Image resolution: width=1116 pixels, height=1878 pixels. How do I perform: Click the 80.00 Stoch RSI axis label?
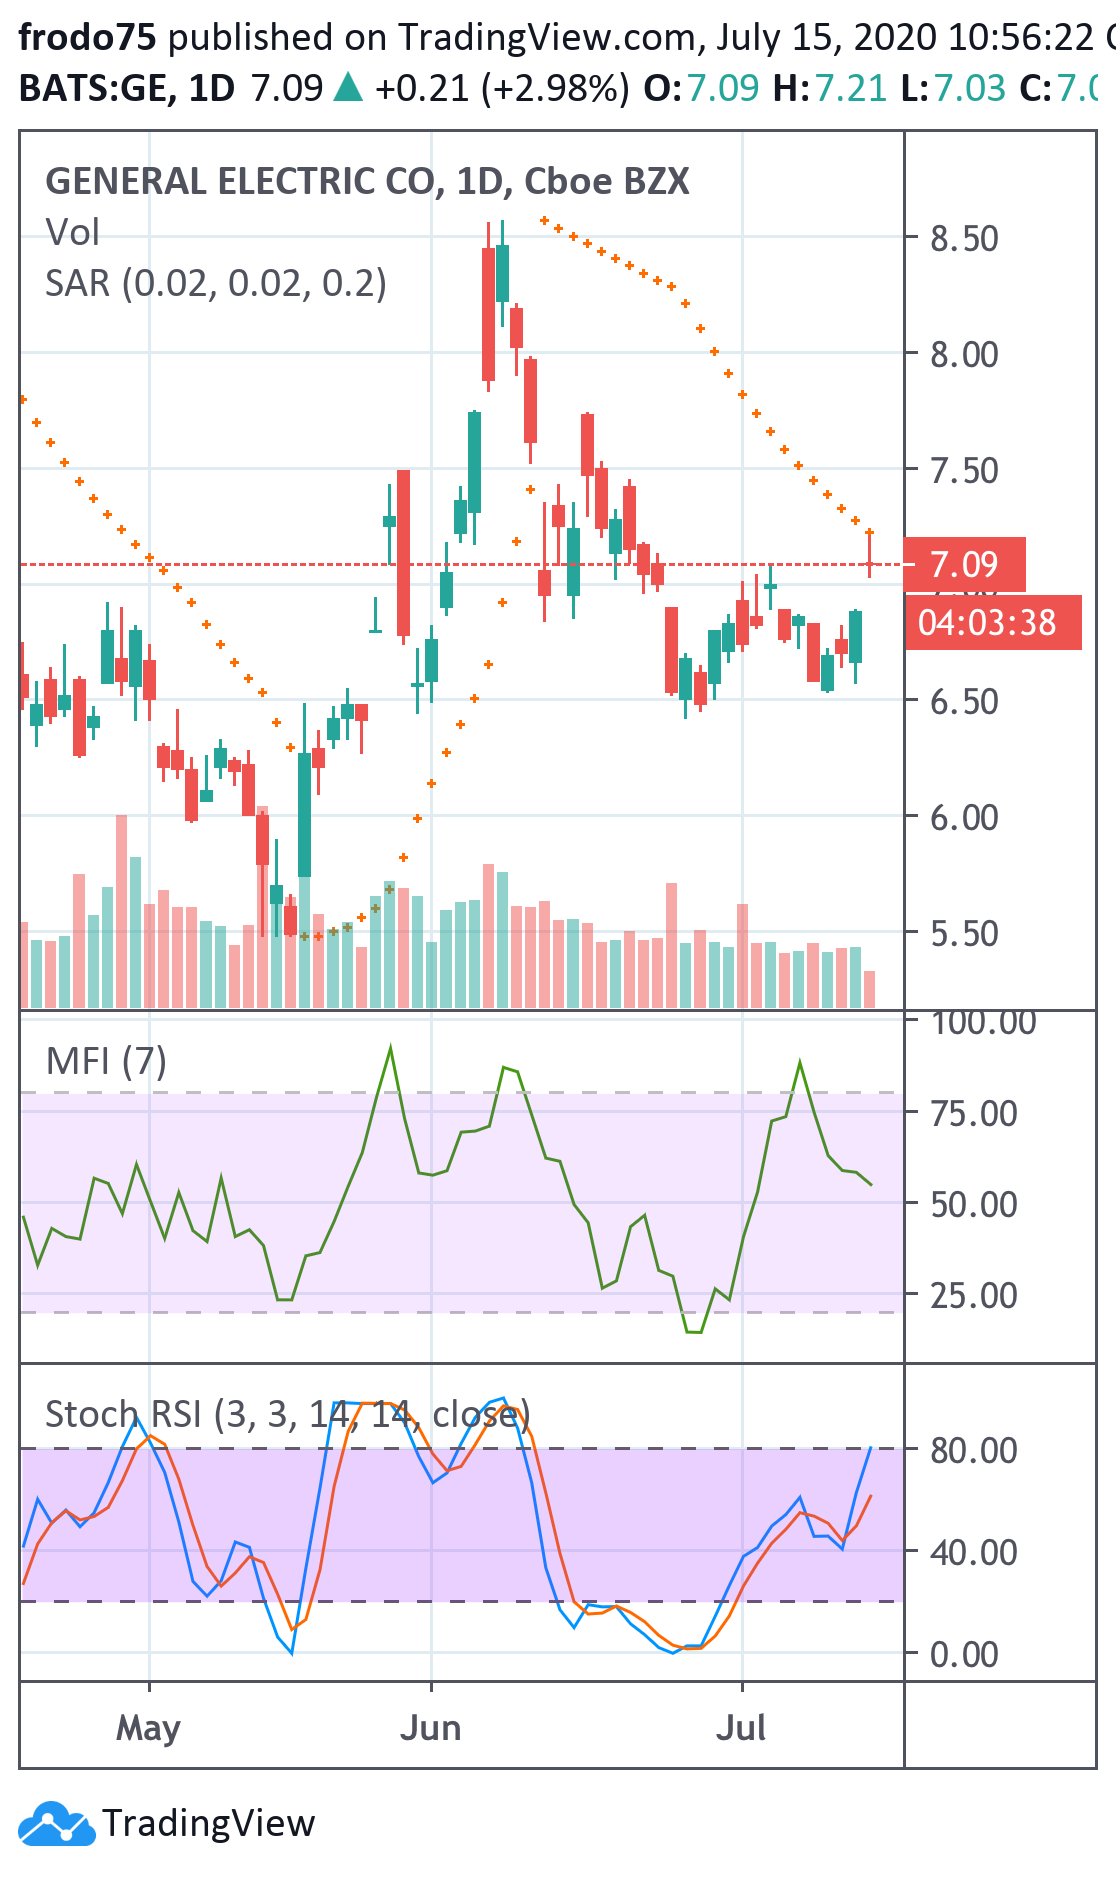pyautogui.click(x=973, y=1450)
